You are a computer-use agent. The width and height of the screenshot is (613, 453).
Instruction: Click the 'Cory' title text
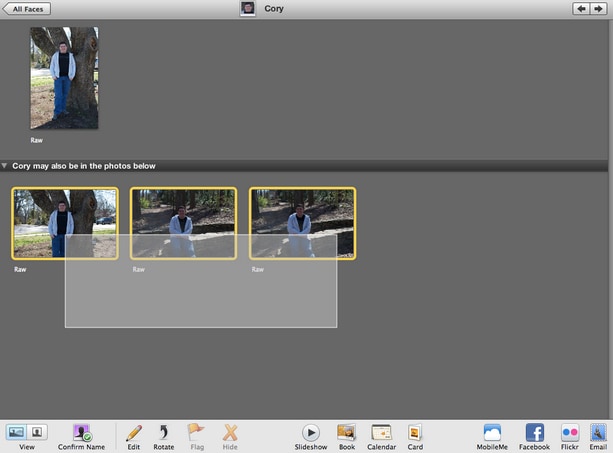tap(274, 9)
